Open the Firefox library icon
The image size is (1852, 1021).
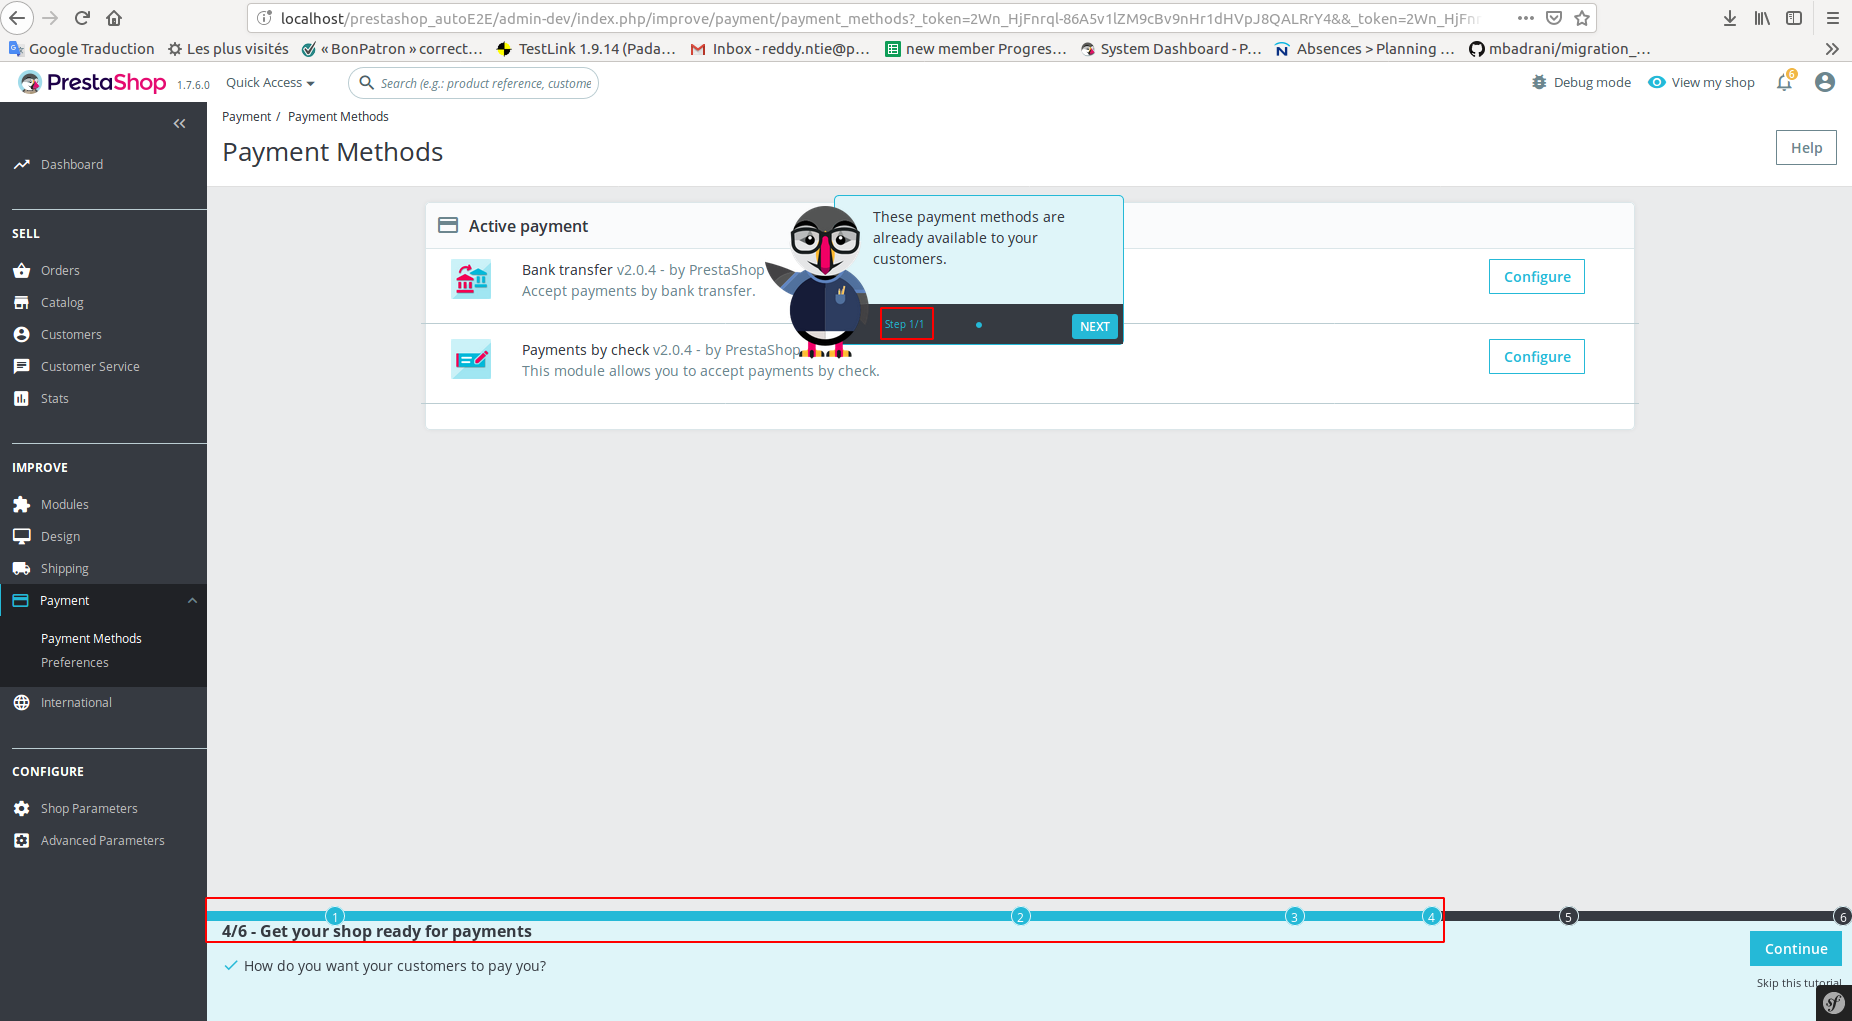point(1762,18)
